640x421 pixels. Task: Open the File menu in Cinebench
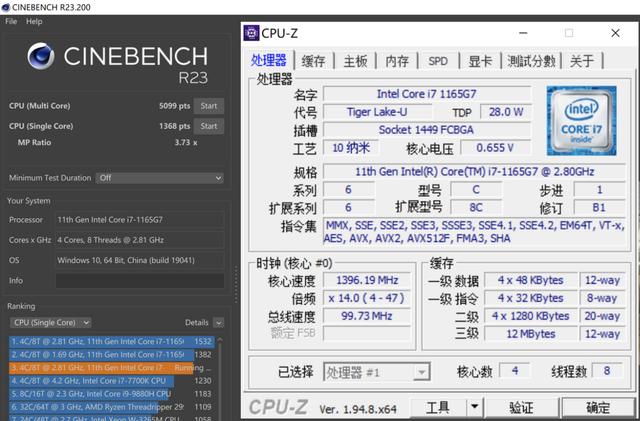[11, 22]
